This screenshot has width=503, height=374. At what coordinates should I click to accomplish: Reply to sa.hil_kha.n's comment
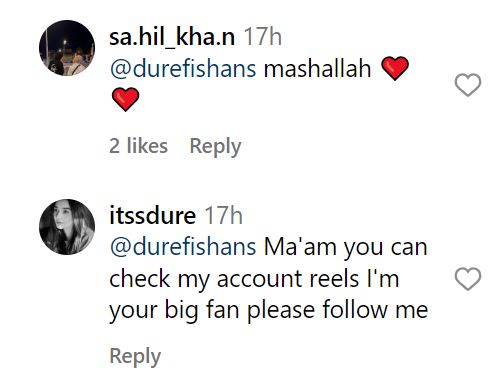tap(215, 146)
